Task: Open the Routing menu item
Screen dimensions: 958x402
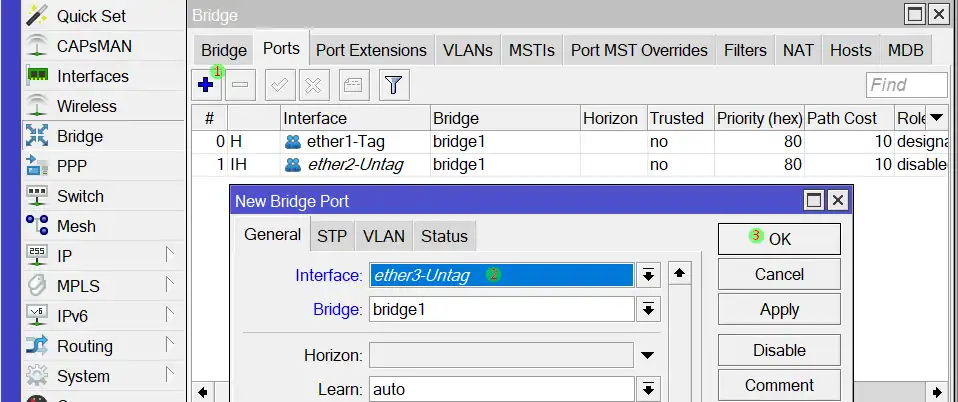Action: pyautogui.click(x=84, y=346)
